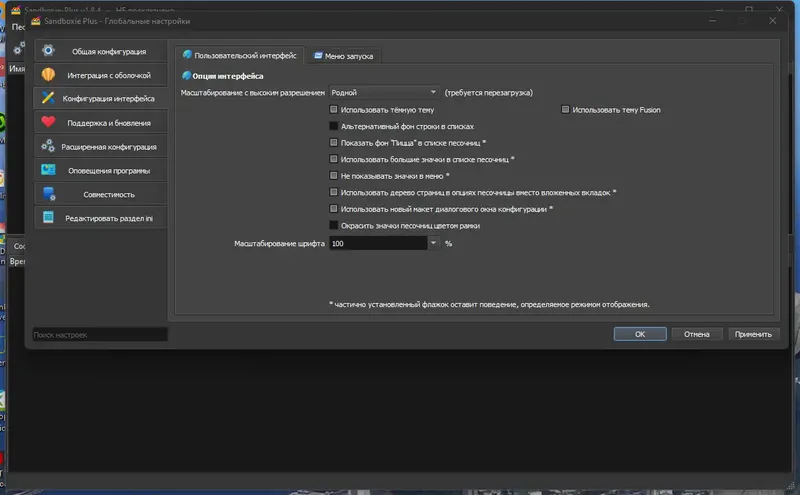Go to Расширенная конфигурация section
Screen dimensions: 800x495
pyautogui.click(x=101, y=146)
